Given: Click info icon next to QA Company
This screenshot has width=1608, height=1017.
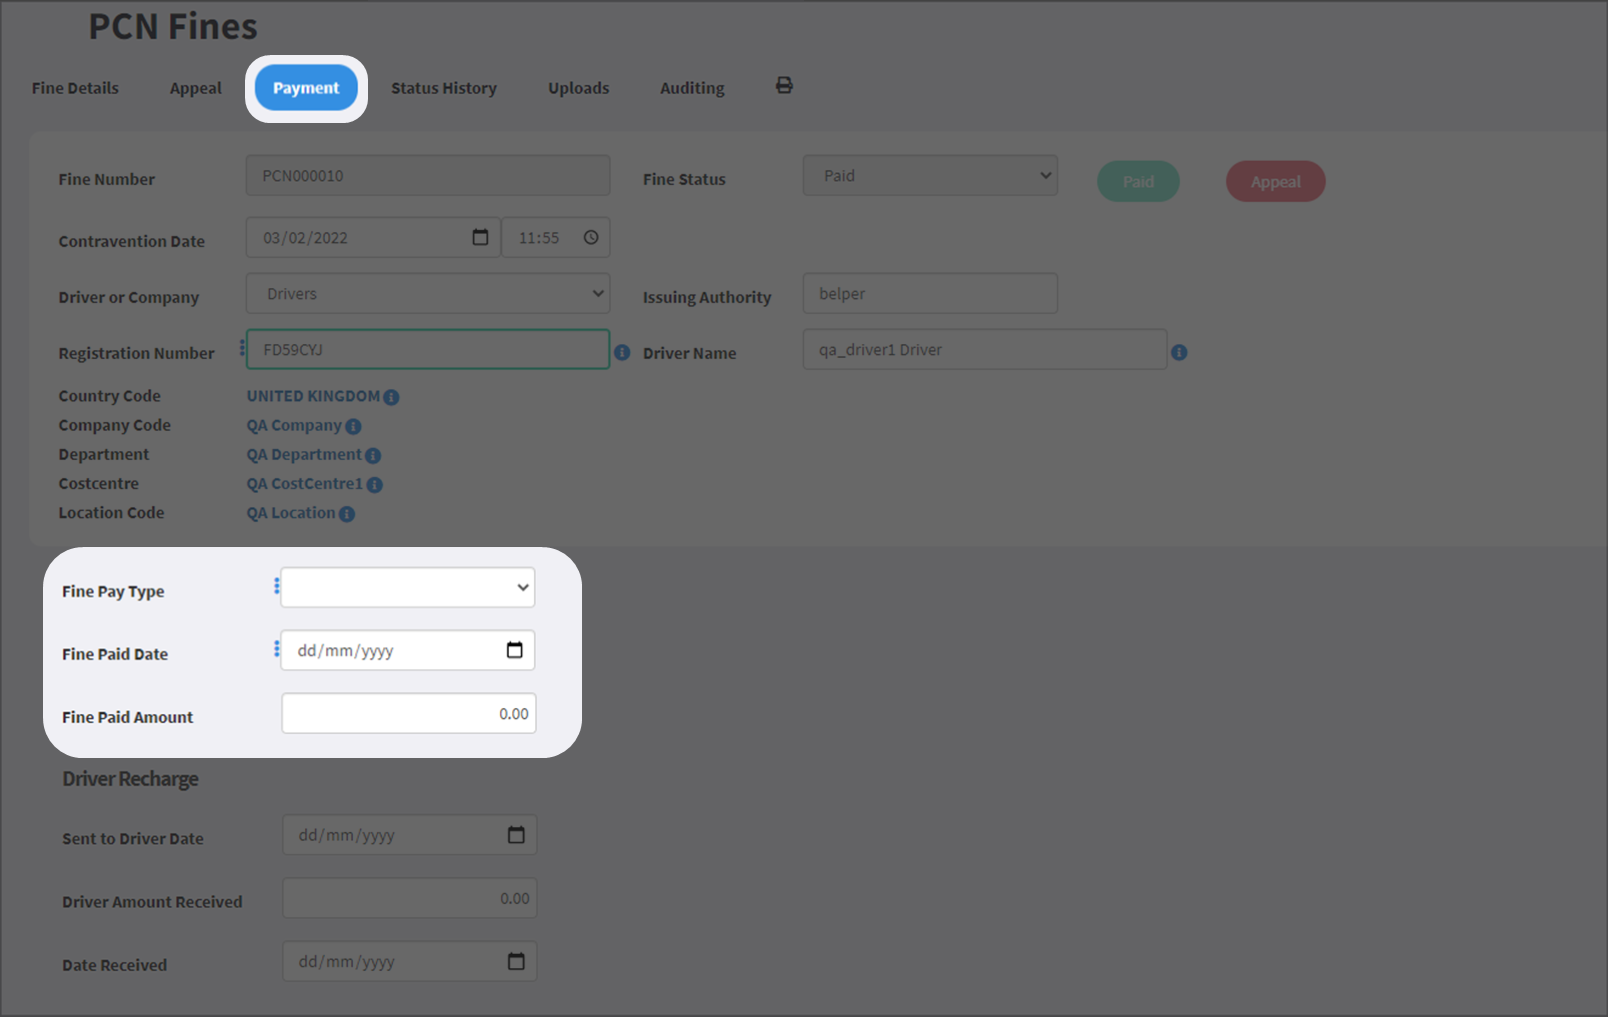Looking at the screenshot, I should click(x=353, y=426).
